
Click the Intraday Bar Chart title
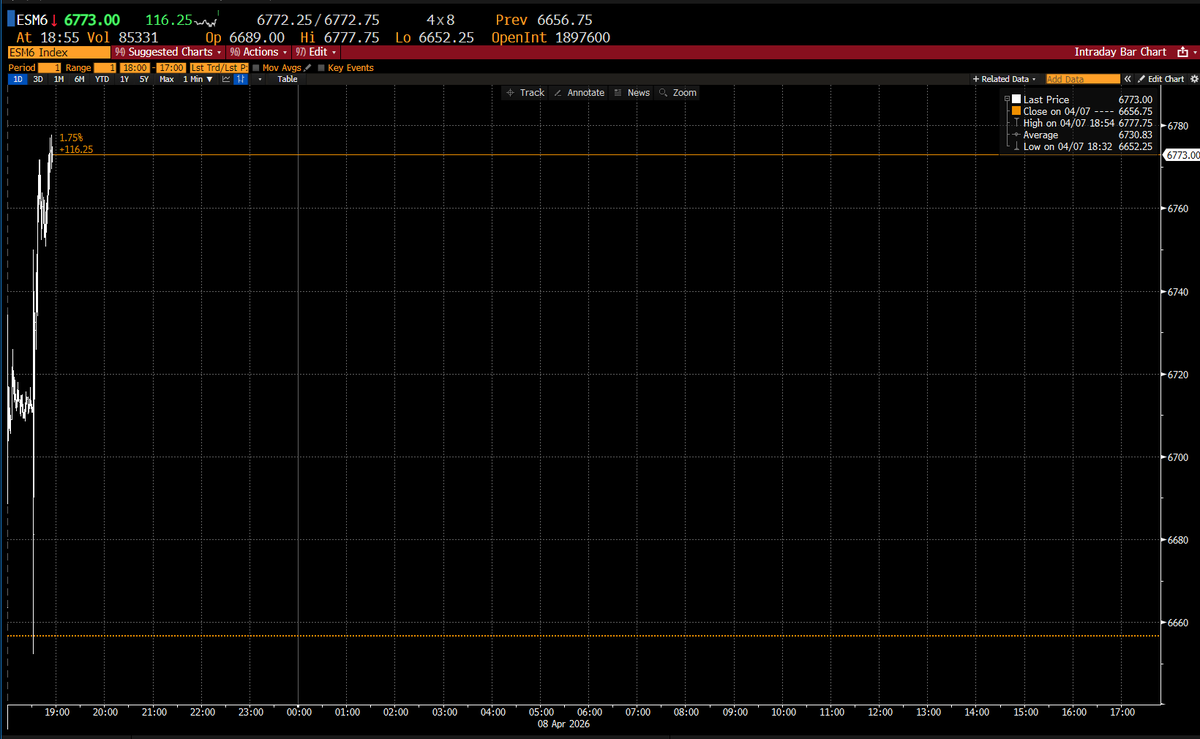pyautogui.click(x=1120, y=52)
